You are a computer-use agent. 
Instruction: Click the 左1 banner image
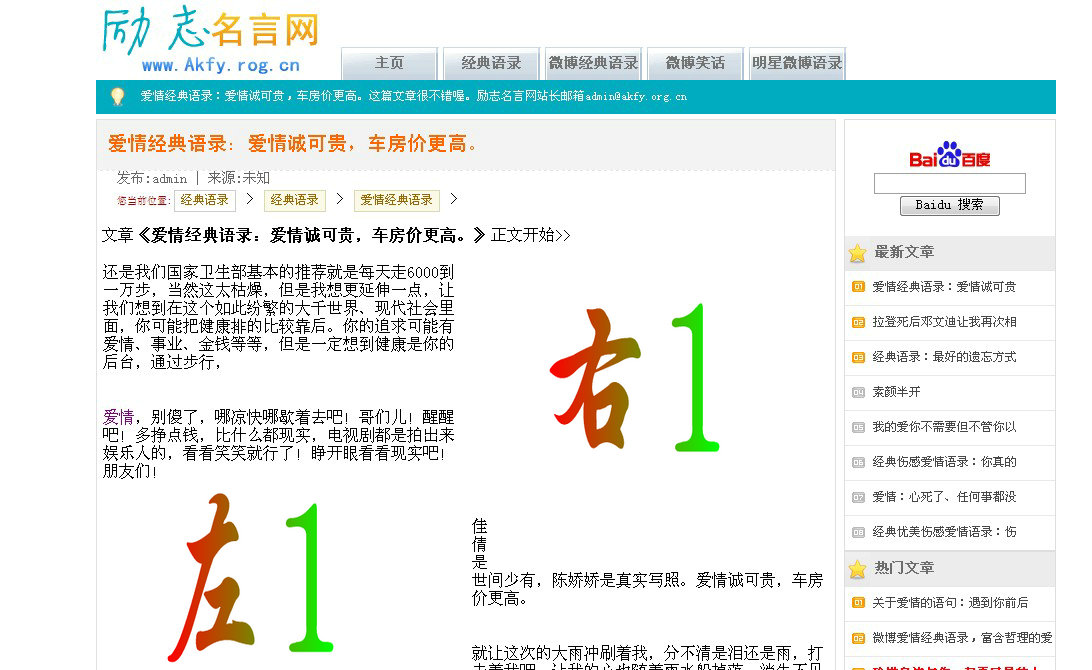coord(252,577)
